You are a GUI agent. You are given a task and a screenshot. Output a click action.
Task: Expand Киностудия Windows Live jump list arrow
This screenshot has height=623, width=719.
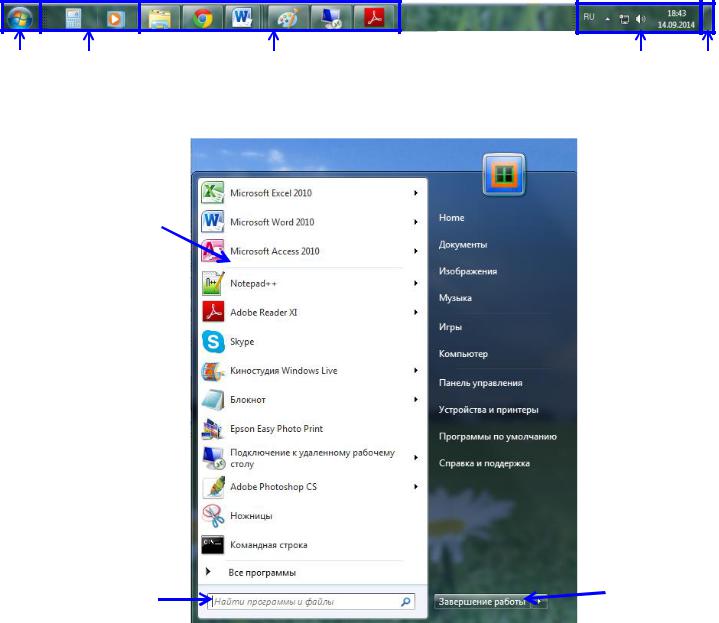(x=415, y=370)
